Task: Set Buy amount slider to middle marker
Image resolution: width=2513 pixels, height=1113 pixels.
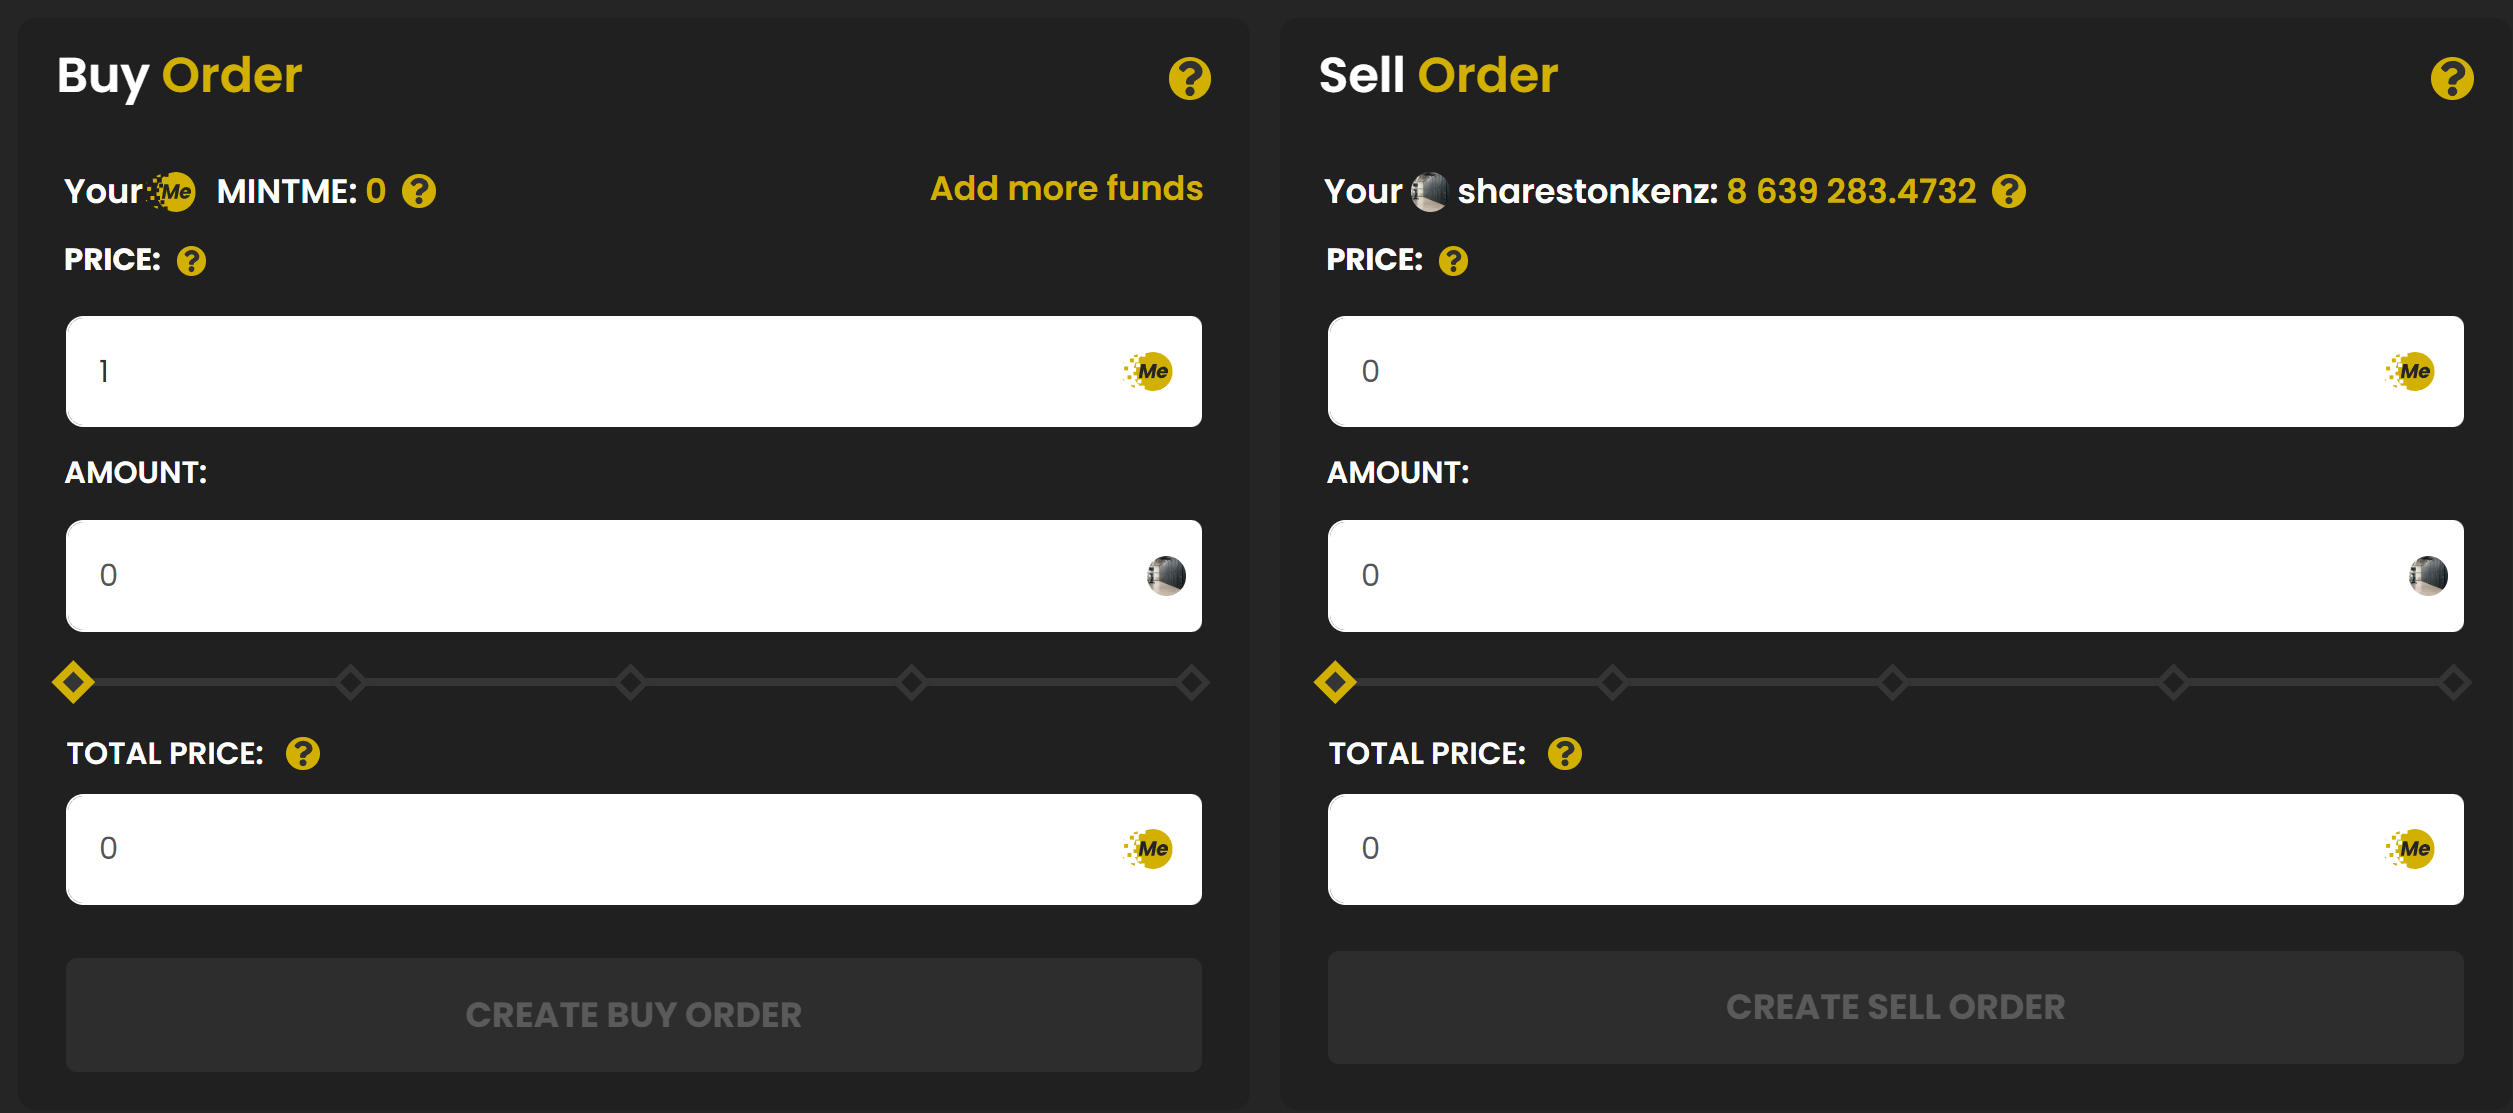Action: [x=631, y=683]
